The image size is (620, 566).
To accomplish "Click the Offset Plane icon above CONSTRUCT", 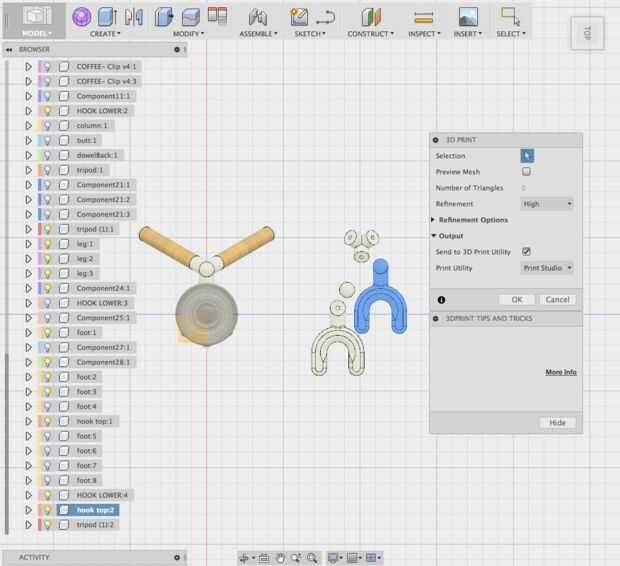I will [x=371, y=17].
